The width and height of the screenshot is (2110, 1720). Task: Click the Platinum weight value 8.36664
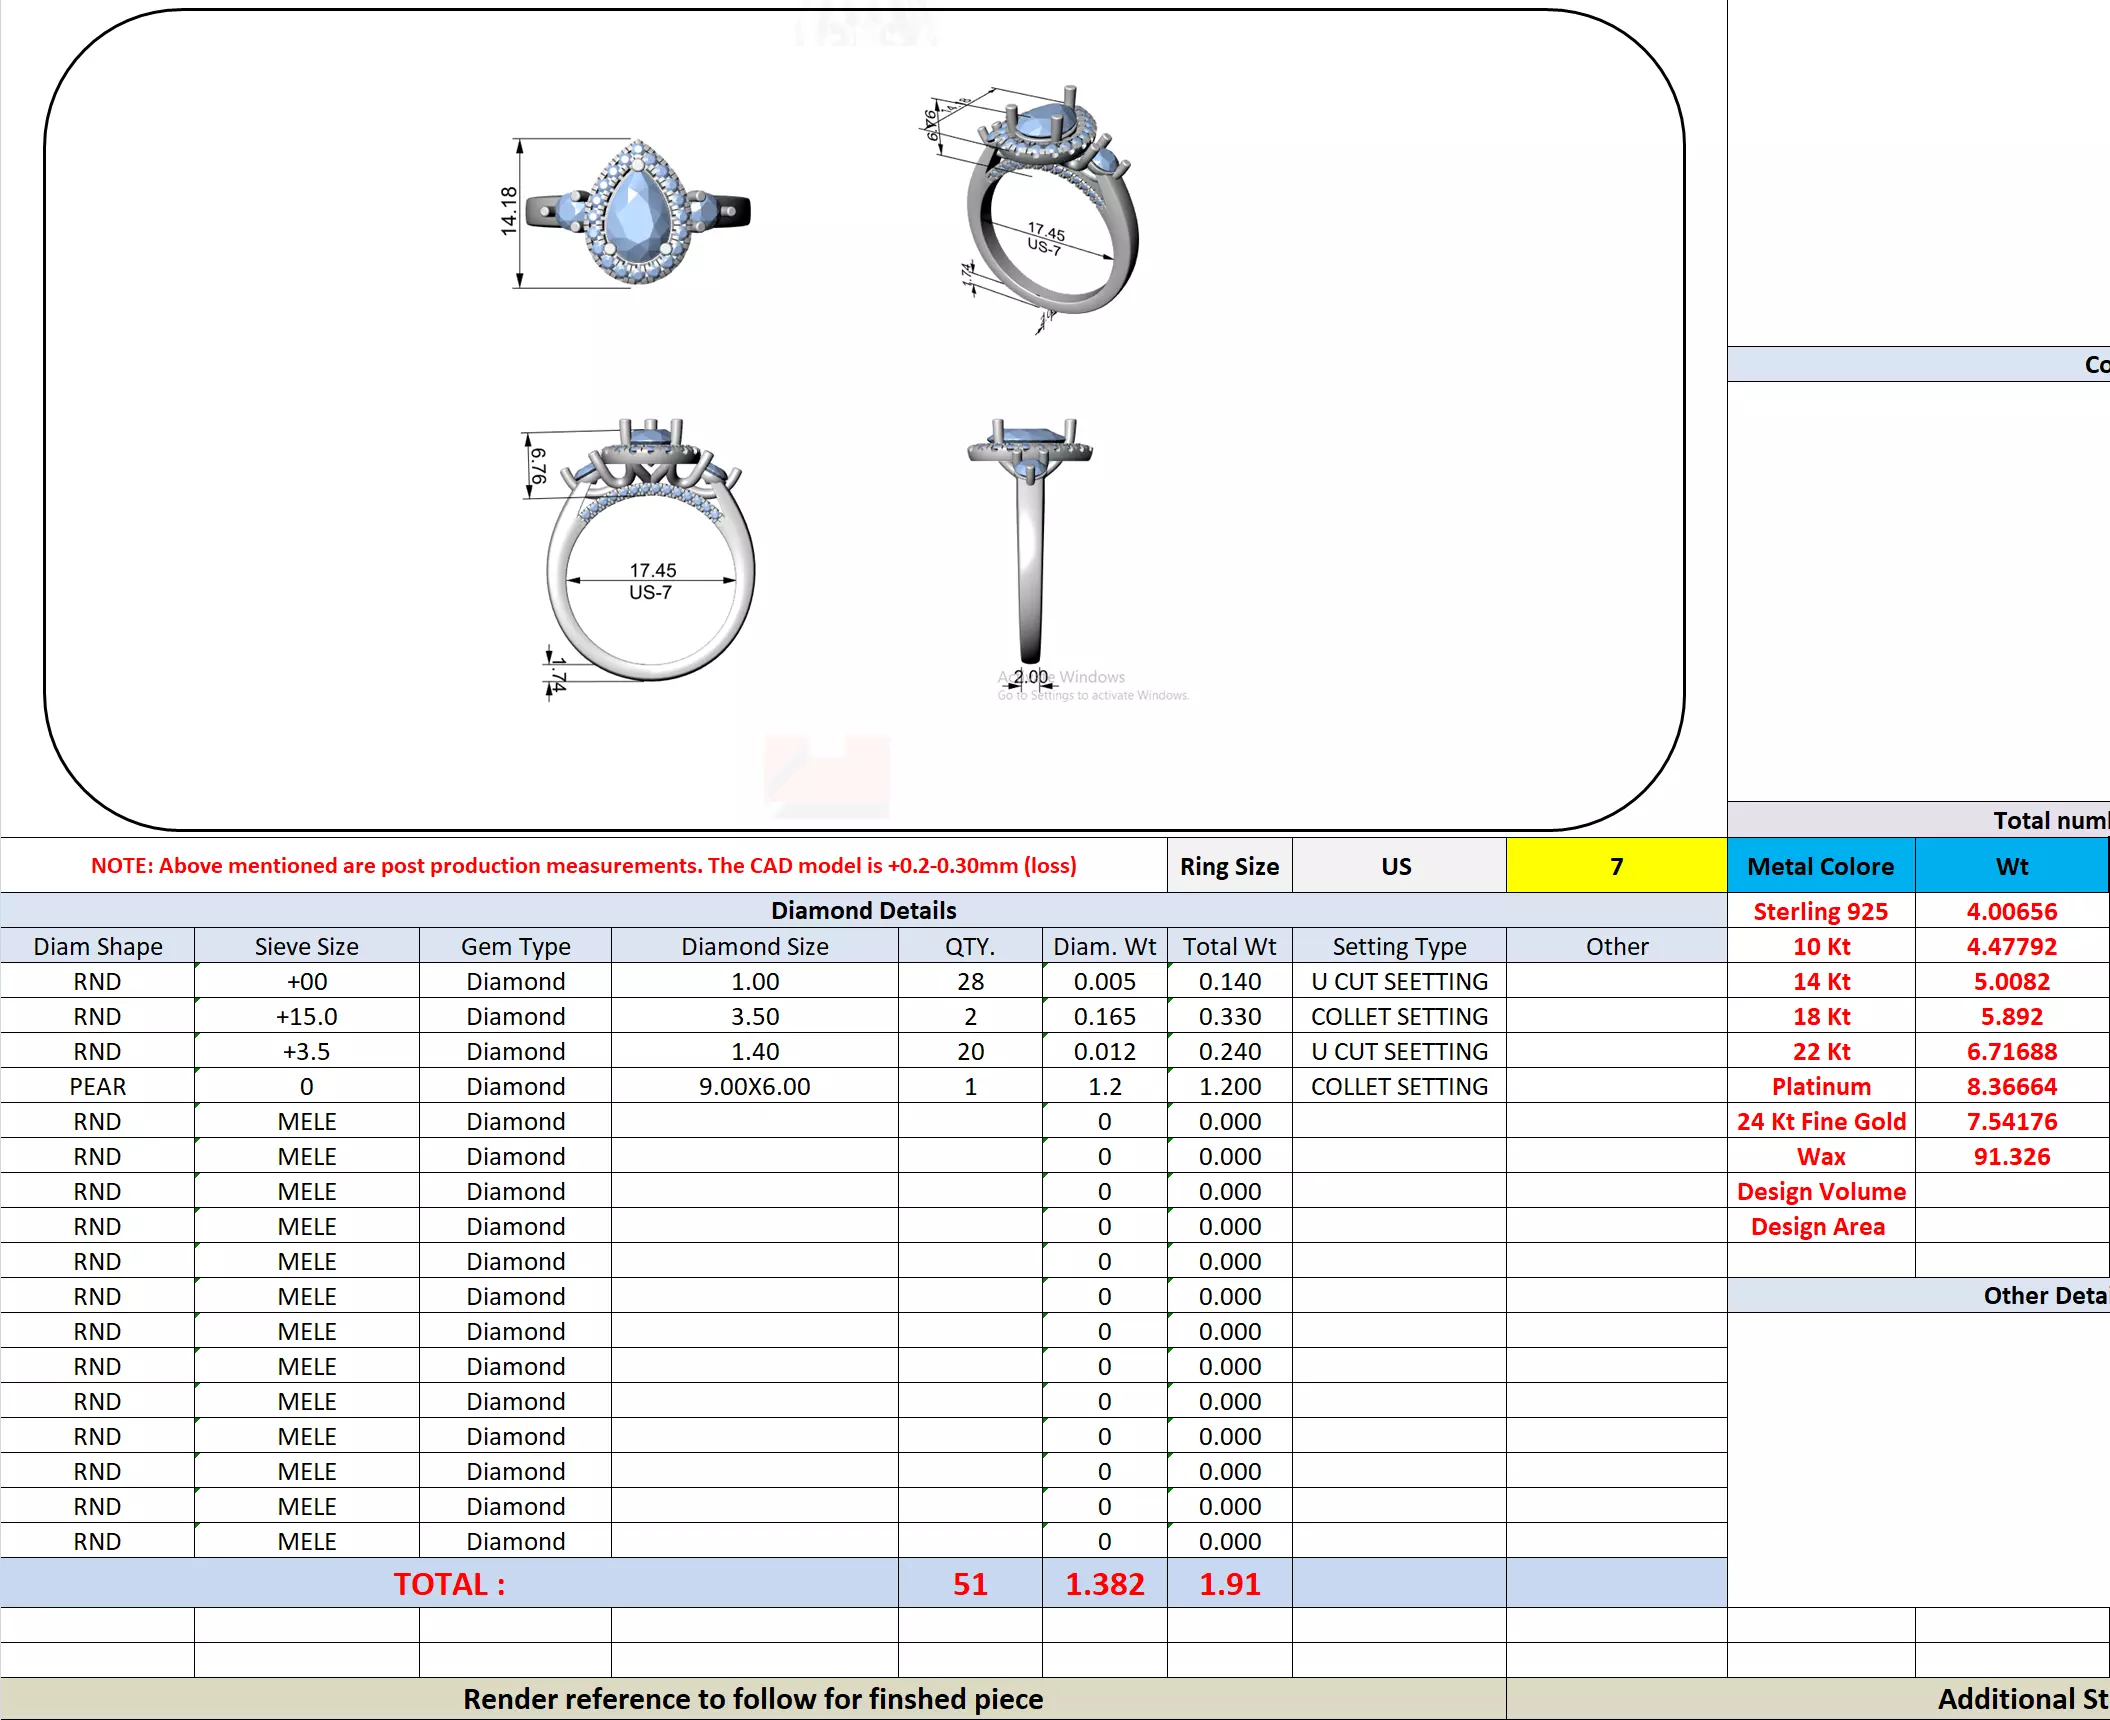pos(2011,1086)
